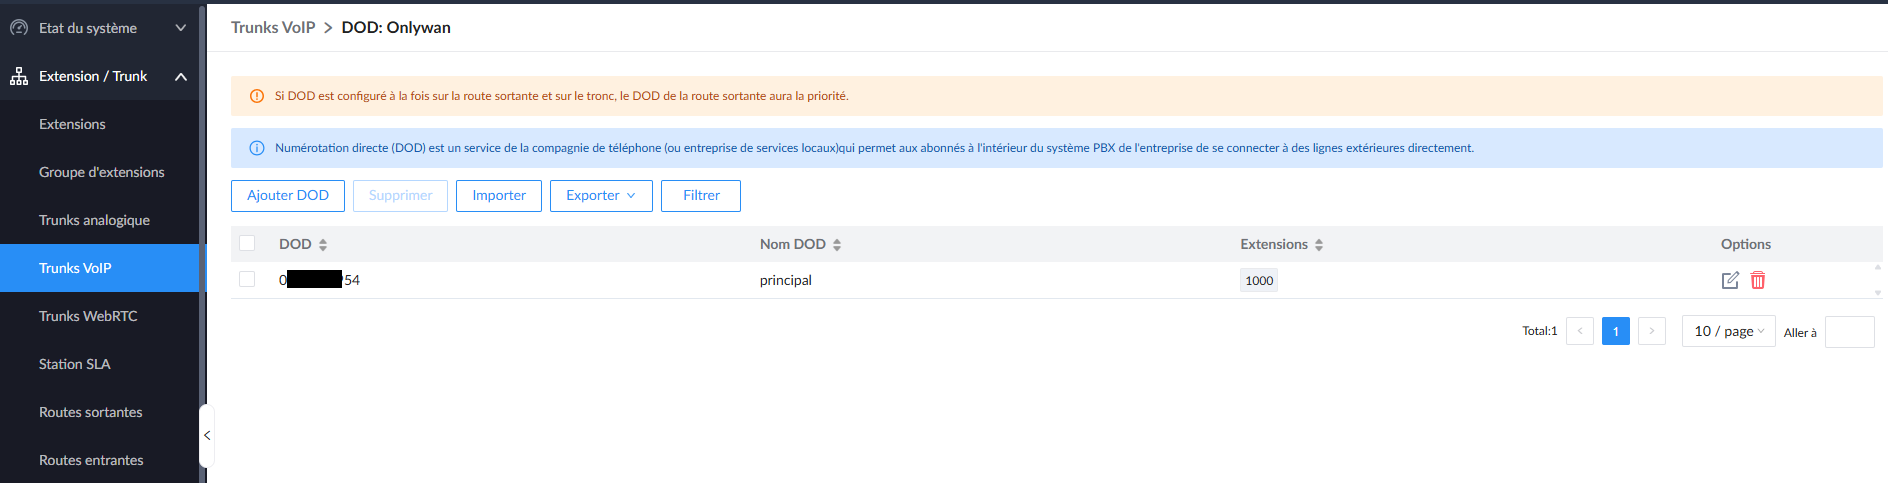Open the 10 / page size dropdown
1888x483 pixels.
[x=1729, y=331]
